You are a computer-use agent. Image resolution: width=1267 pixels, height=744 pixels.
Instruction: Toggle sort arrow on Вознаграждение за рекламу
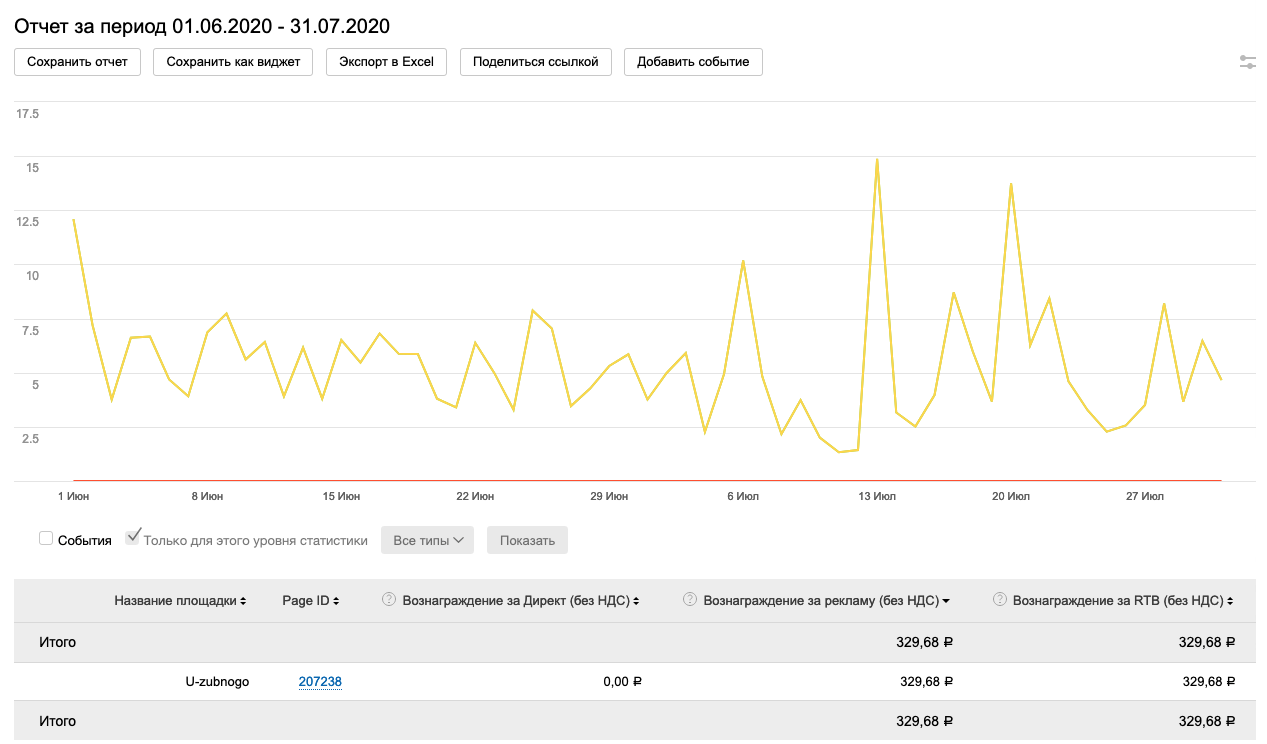click(945, 601)
